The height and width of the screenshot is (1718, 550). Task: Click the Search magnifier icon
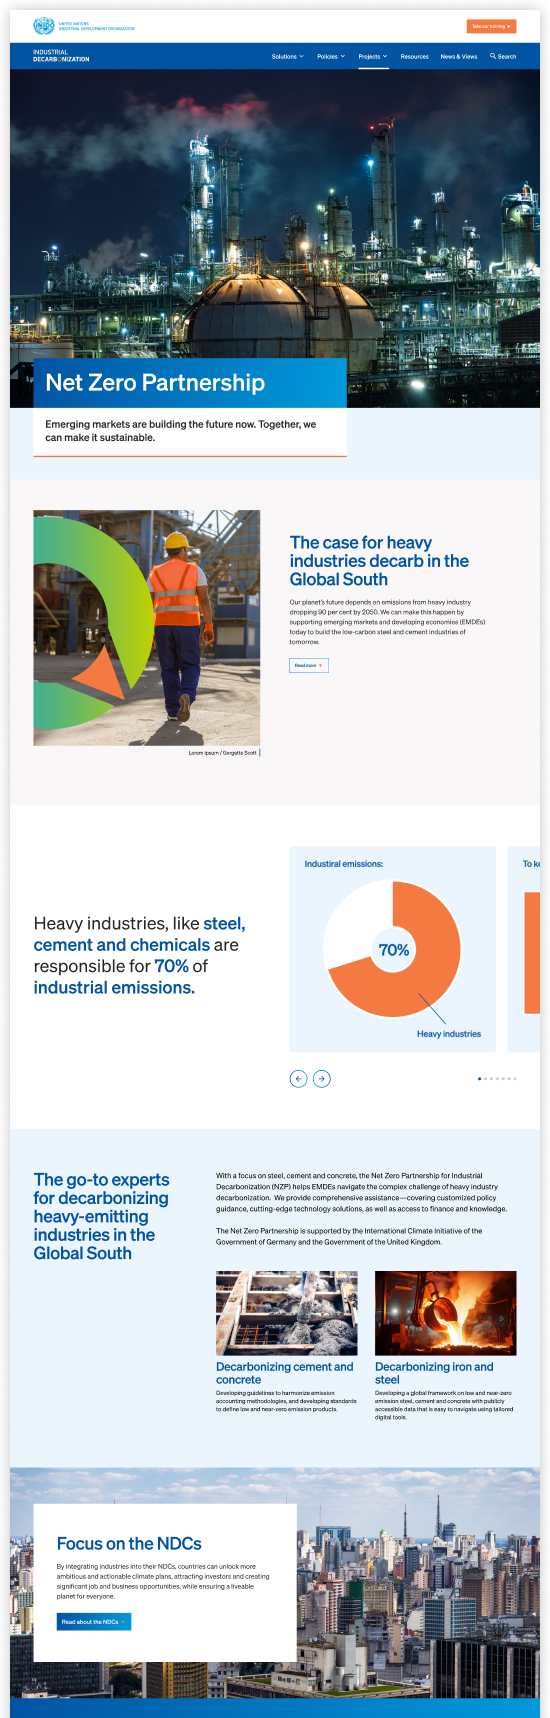tap(493, 56)
